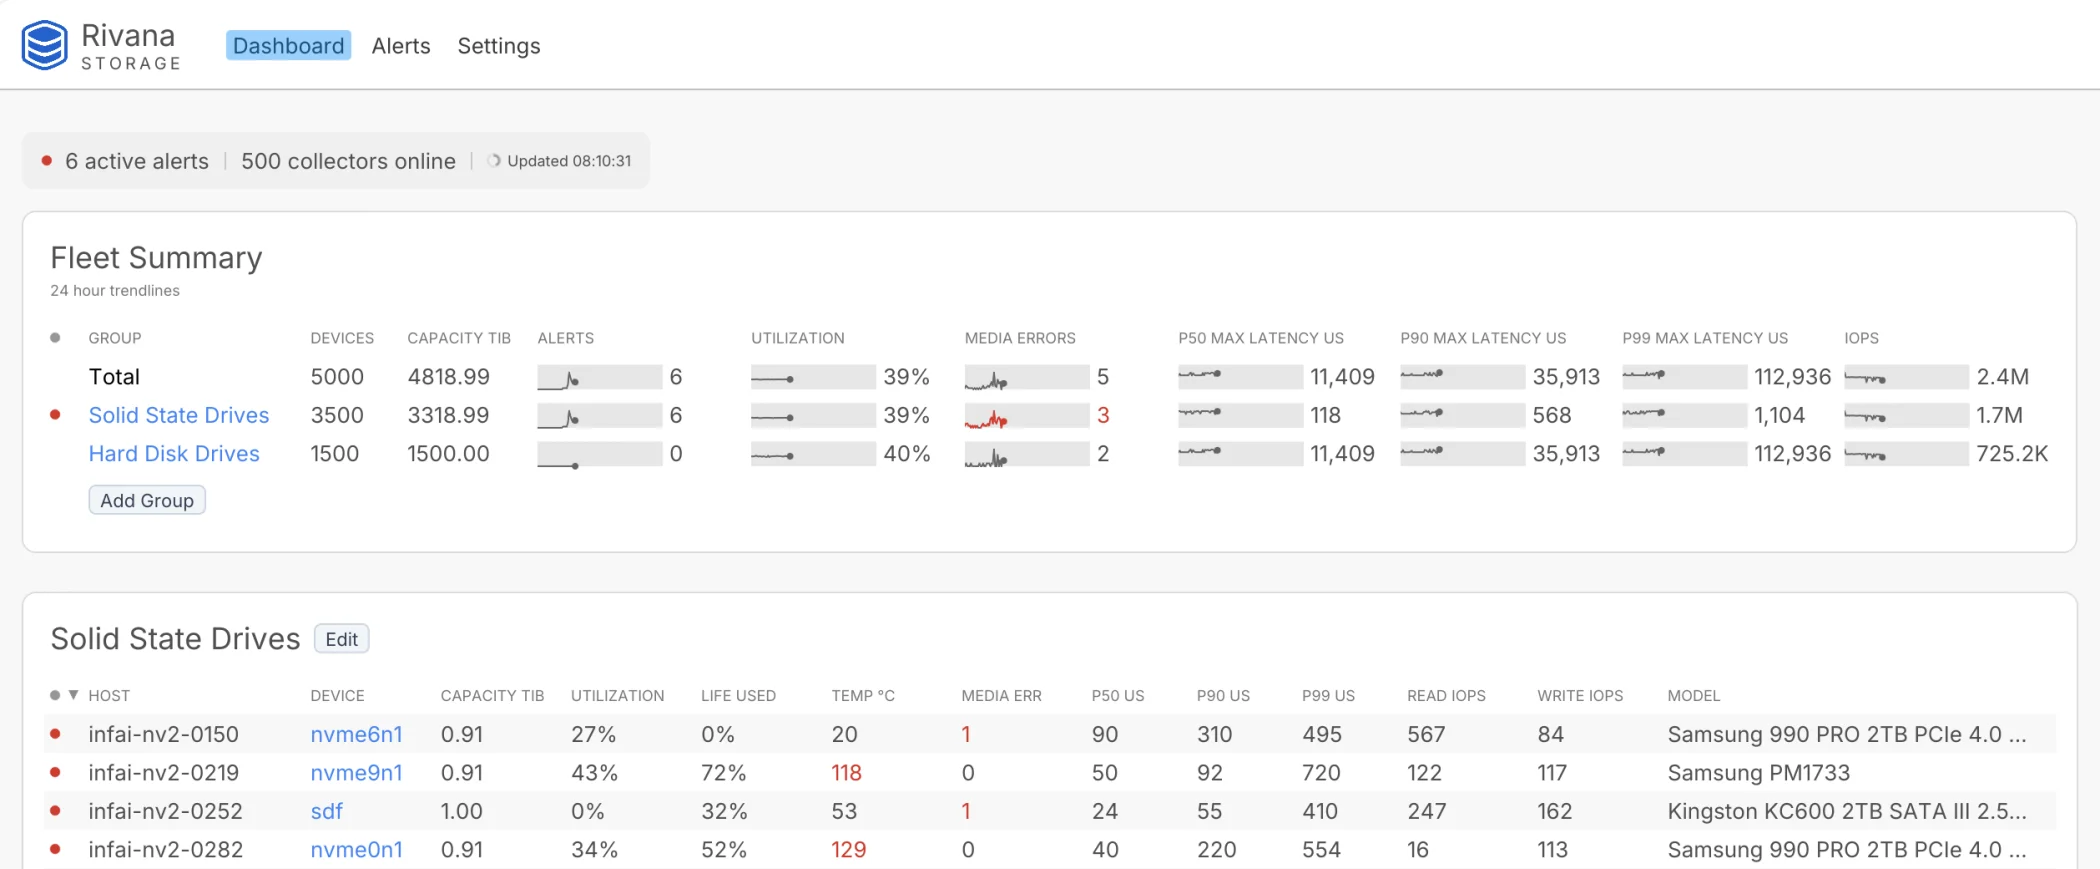Click the refresh spinner beside Updated 08:10:31

coord(494,160)
